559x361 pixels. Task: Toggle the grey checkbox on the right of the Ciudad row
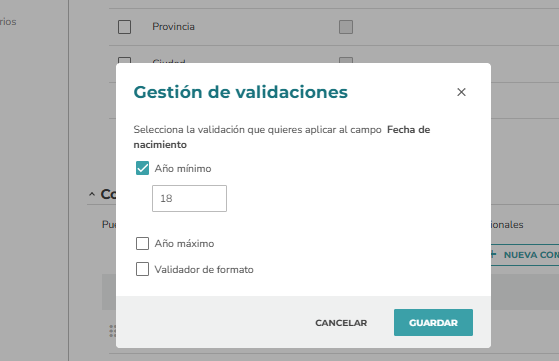pyautogui.click(x=346, y=60)
